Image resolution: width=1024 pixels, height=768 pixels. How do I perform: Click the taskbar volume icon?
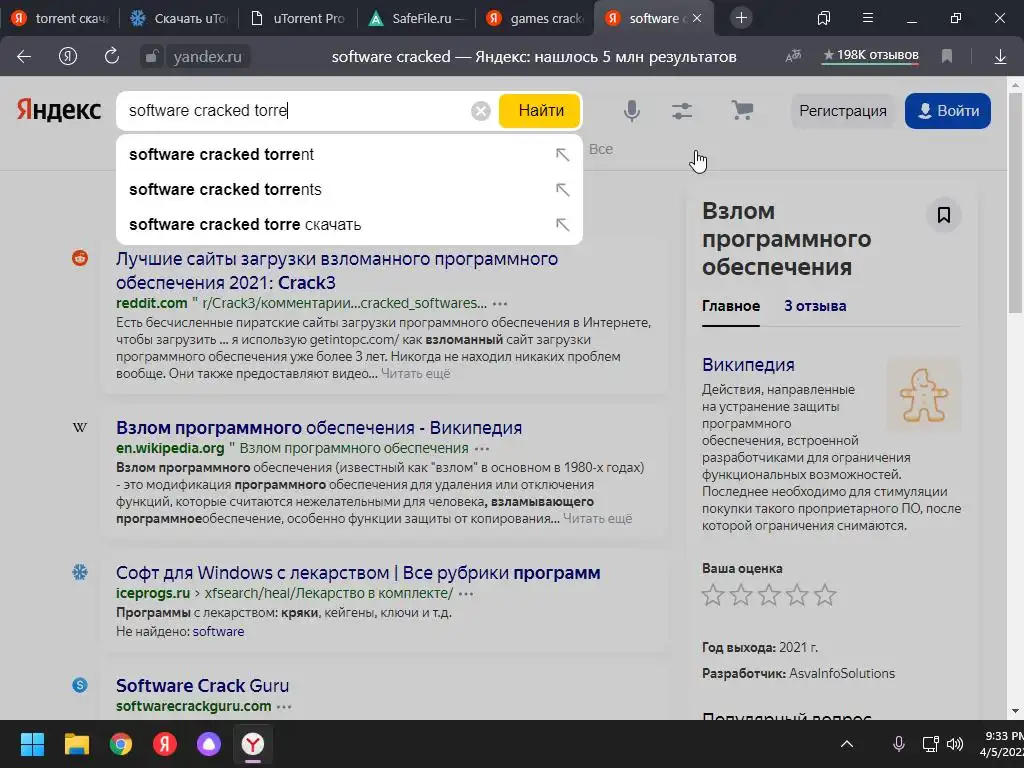[955, 744]
